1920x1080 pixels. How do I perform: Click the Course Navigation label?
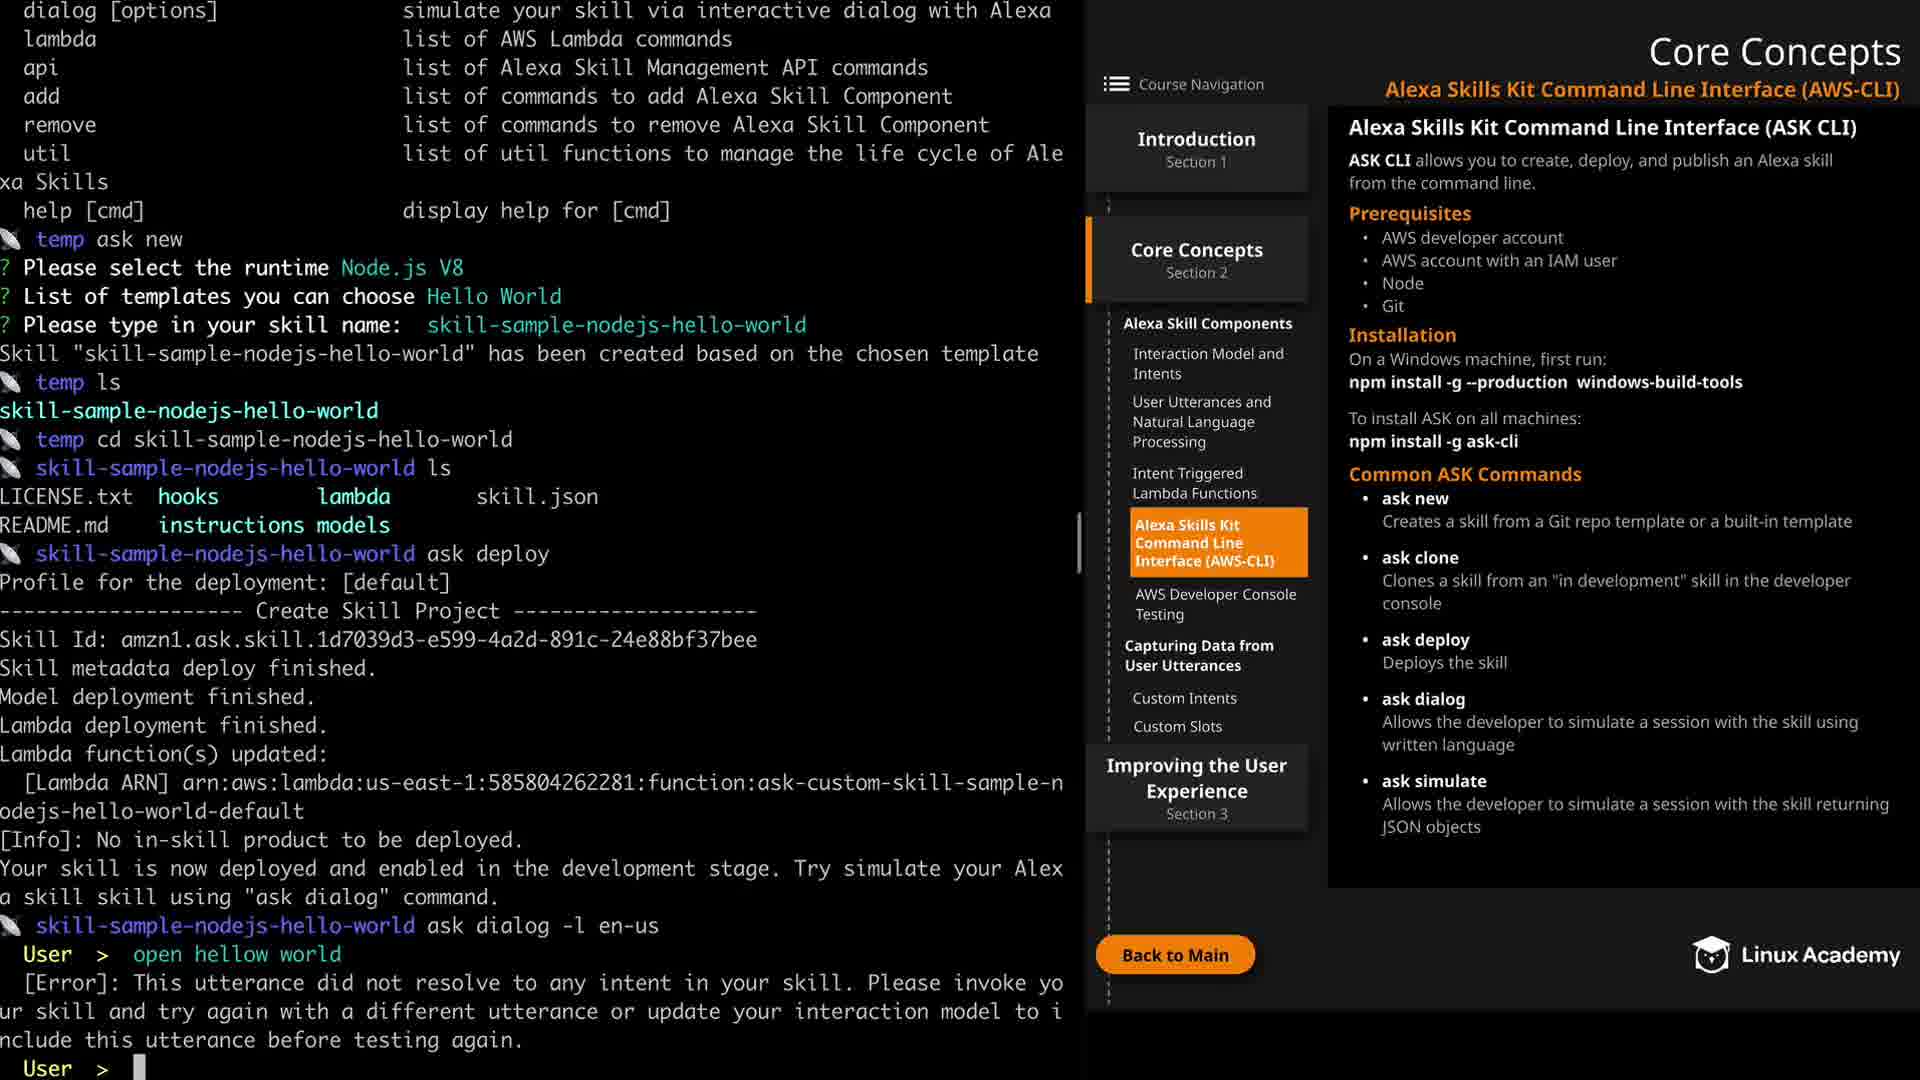(x=1201, y=84)
